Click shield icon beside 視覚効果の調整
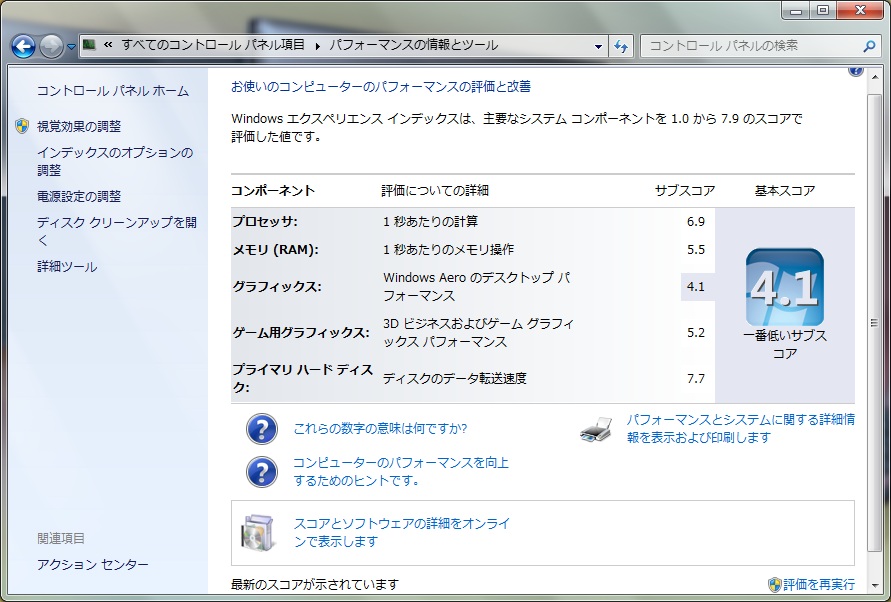 pyautogui.click(x=22, y=126)
